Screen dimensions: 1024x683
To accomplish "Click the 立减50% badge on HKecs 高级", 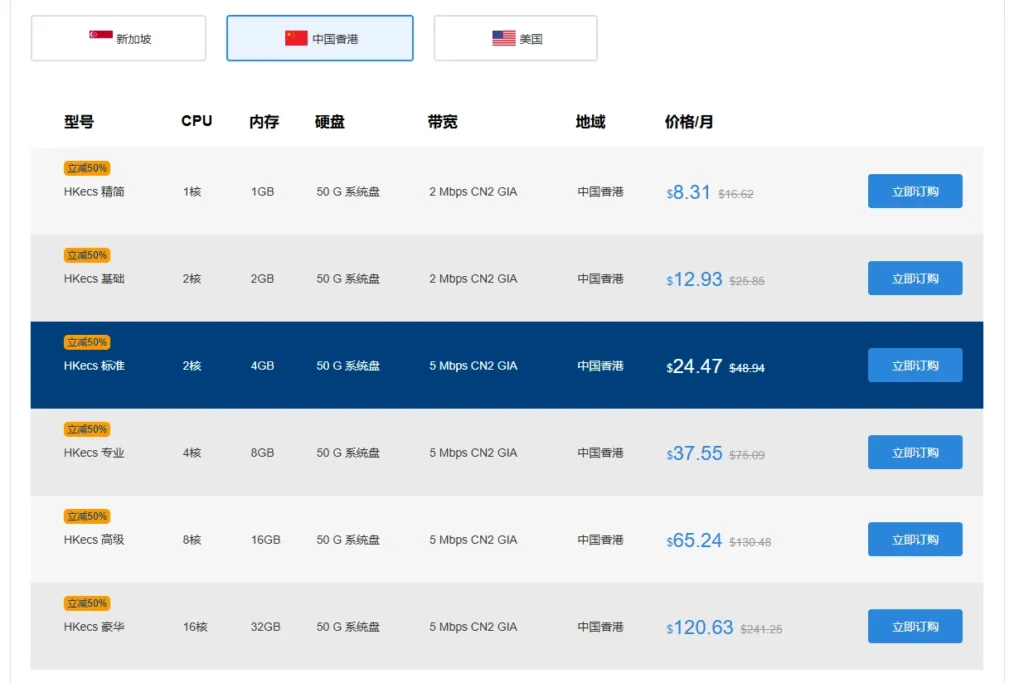I will (87, 516).
